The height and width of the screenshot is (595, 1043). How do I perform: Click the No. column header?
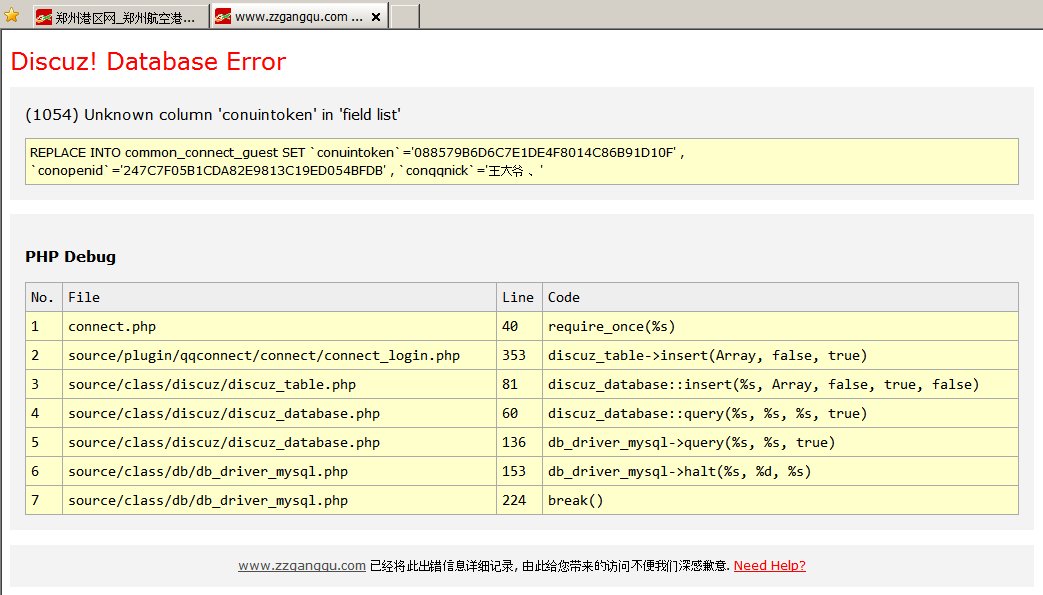(x=42, y=298)
